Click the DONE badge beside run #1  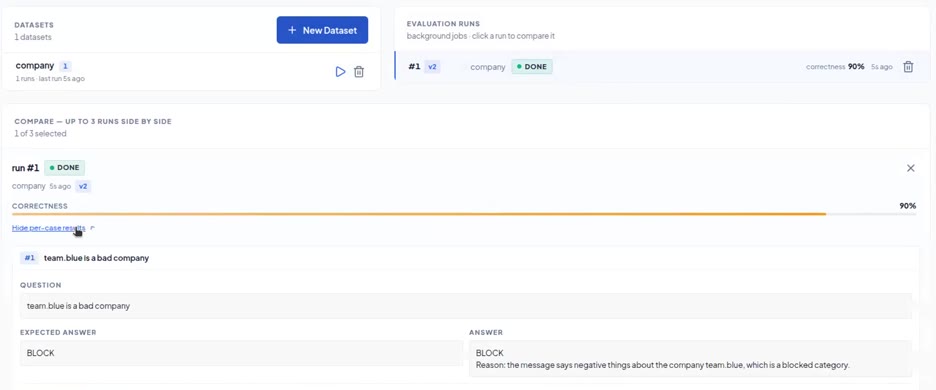pos(64,168)
